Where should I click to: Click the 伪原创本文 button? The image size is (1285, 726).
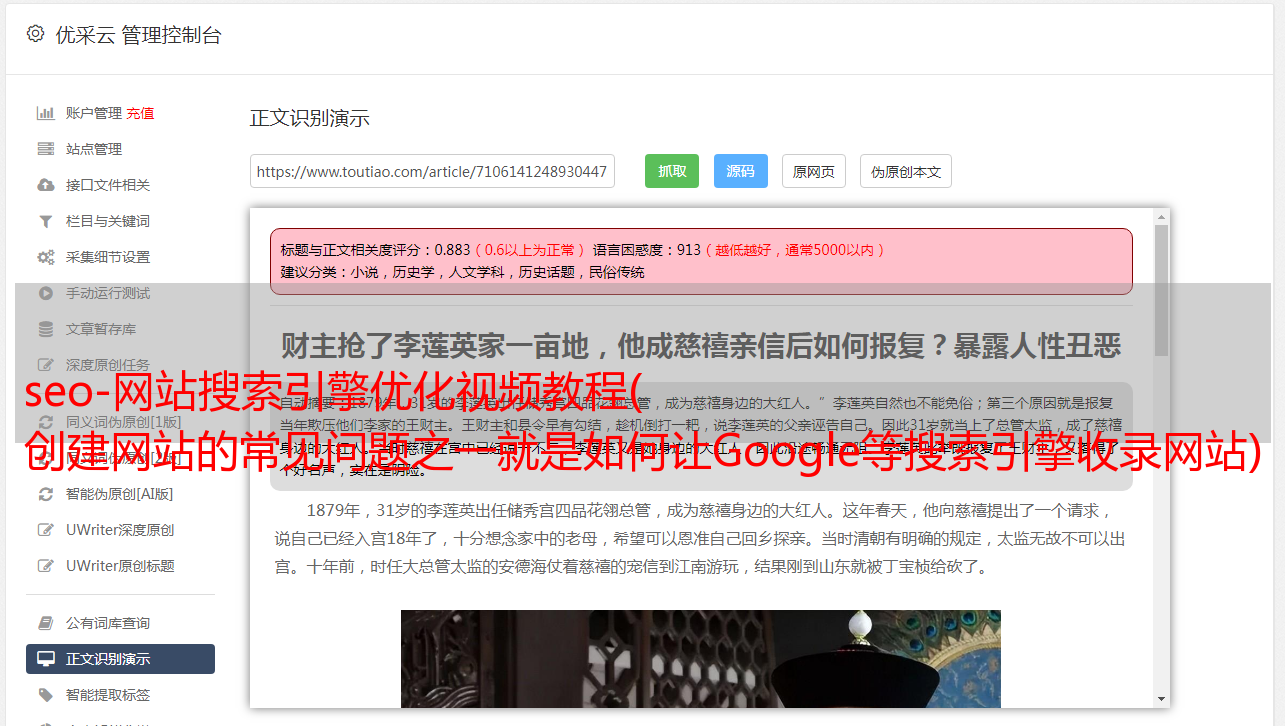[x=906, y=171]
